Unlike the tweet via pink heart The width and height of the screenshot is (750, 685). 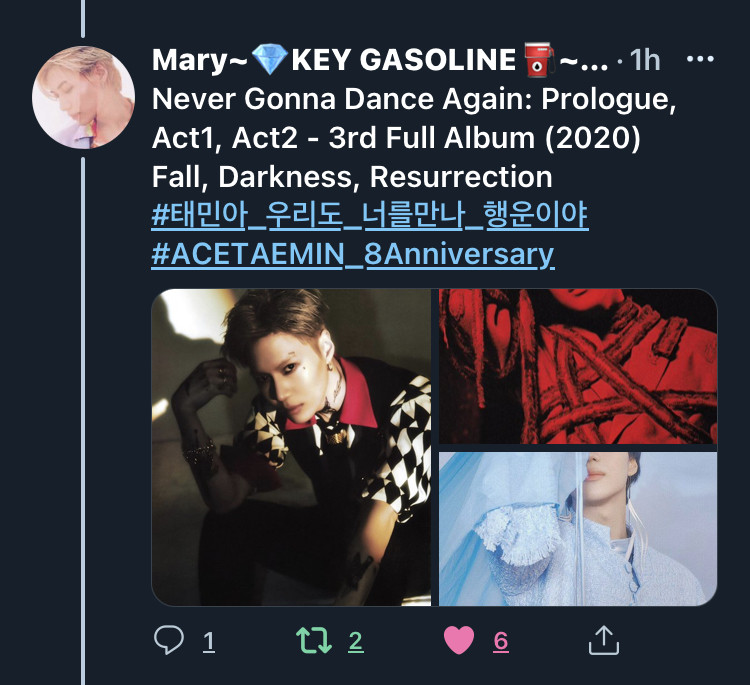[x=459, y=640]
